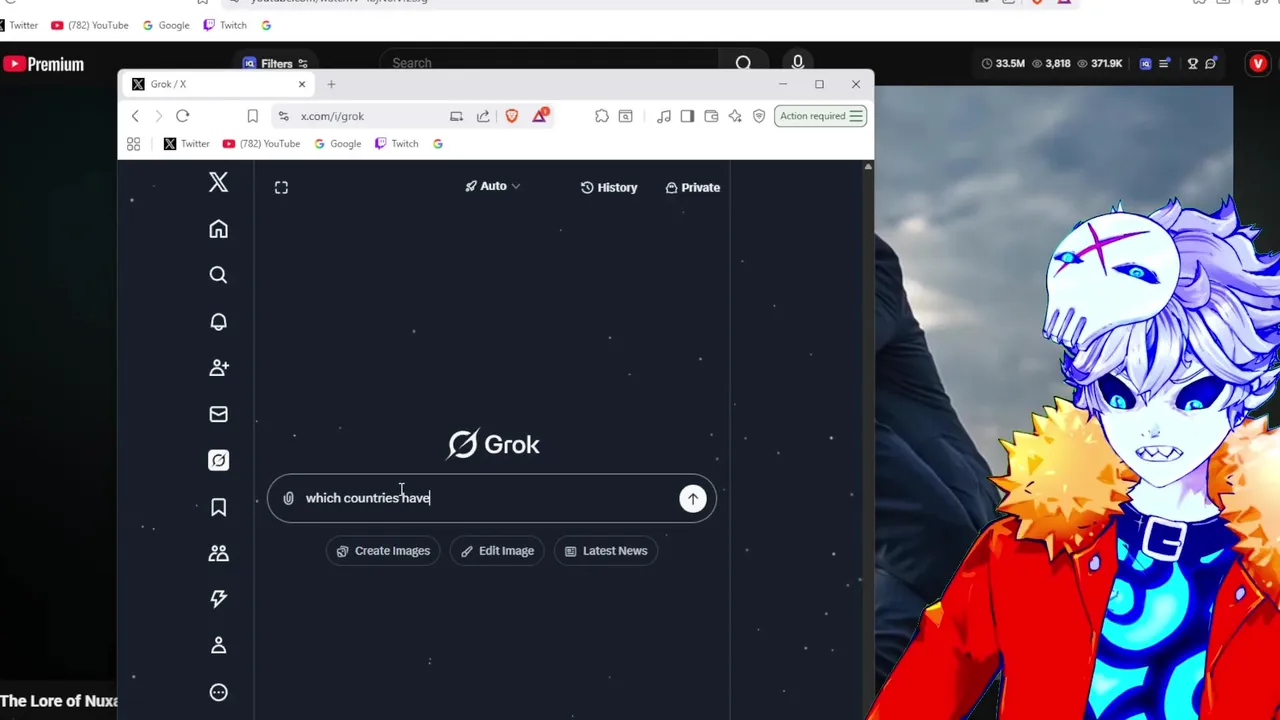1280x720 pixels.
Task: Open Profile in the X sidebar
Action: [218, 645]
